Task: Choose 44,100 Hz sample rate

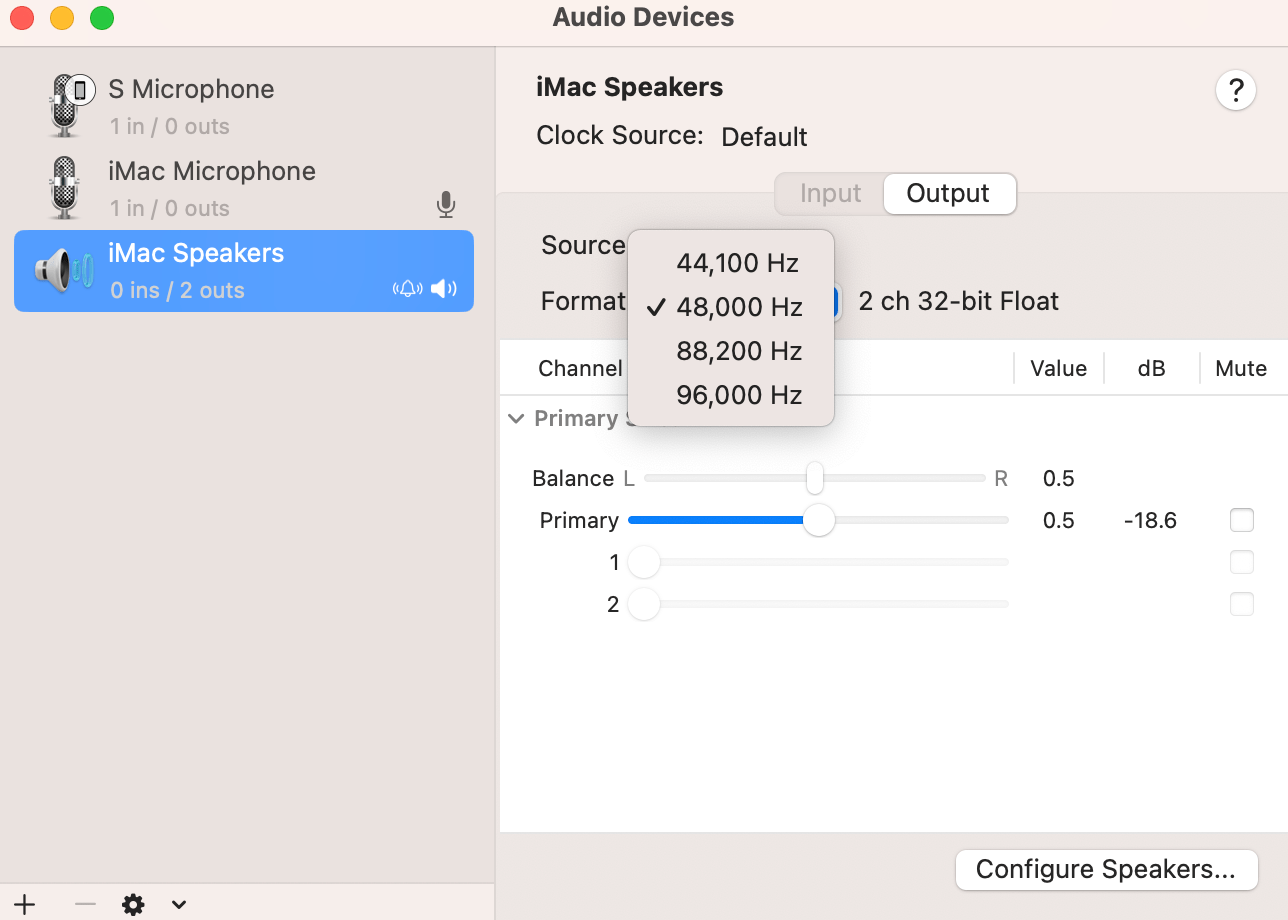Action: click(731, 263)
